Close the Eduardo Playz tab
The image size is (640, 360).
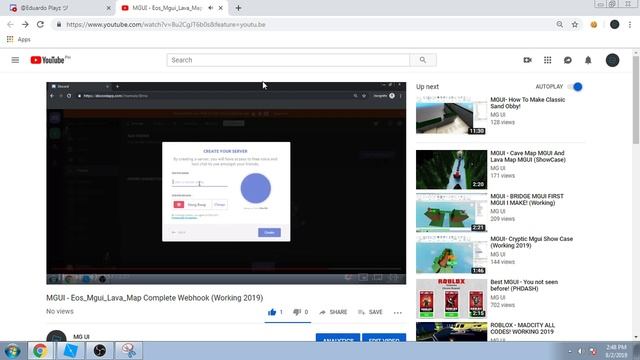(109, 8)
